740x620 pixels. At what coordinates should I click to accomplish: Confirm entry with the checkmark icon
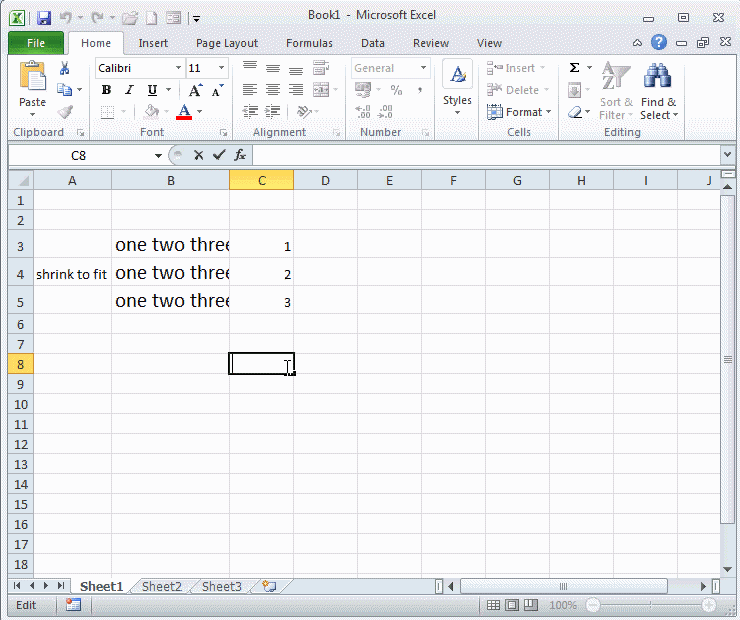tap(218, 155)
